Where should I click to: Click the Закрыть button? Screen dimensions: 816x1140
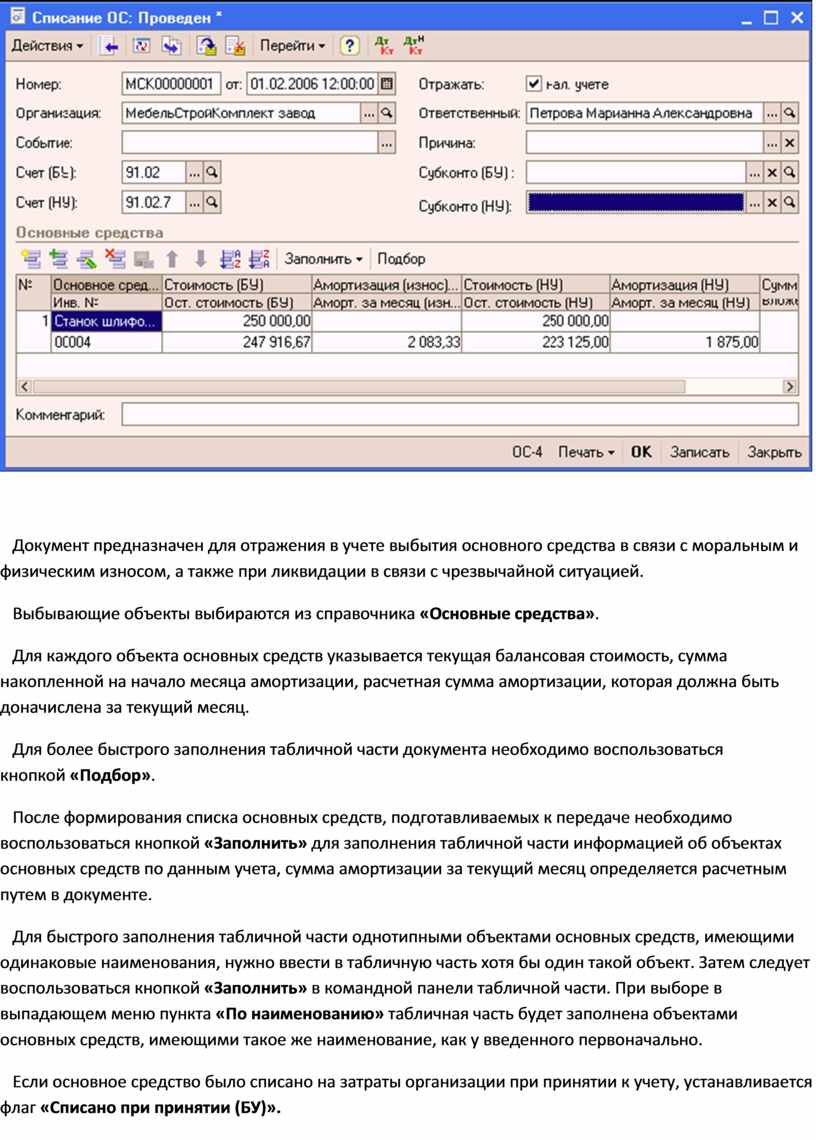point(775,452)
